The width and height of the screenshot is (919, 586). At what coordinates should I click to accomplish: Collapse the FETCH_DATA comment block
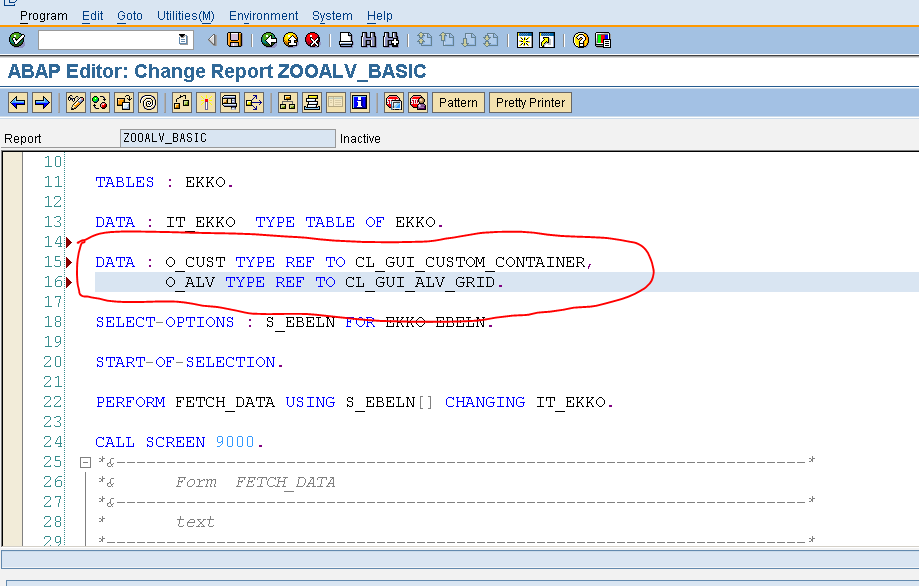pos(86,461)
